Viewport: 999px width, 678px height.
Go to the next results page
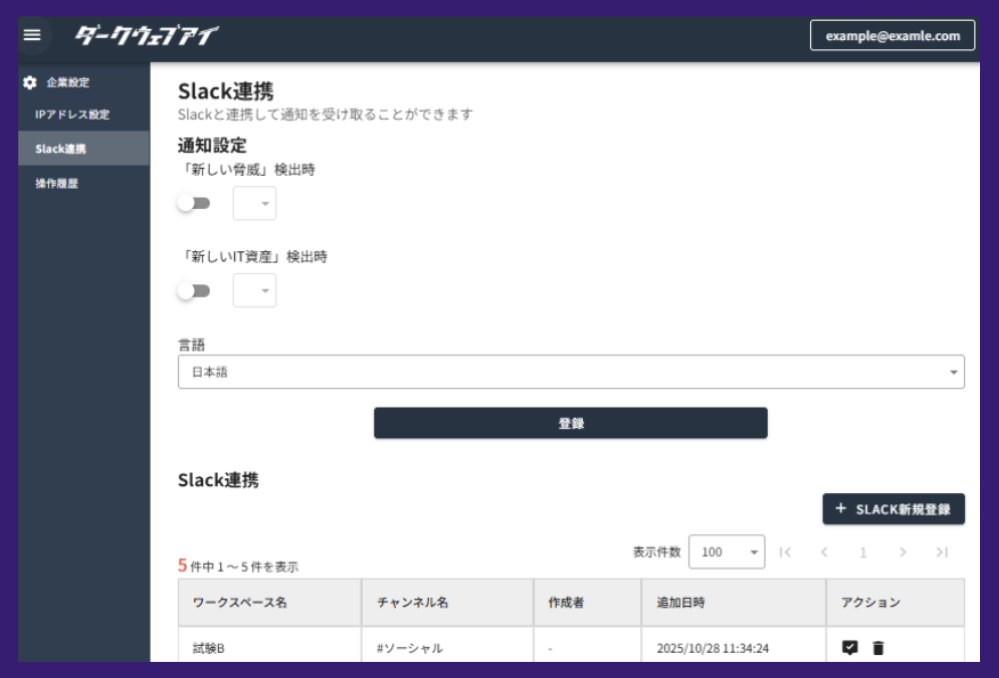tap(903, 551)
